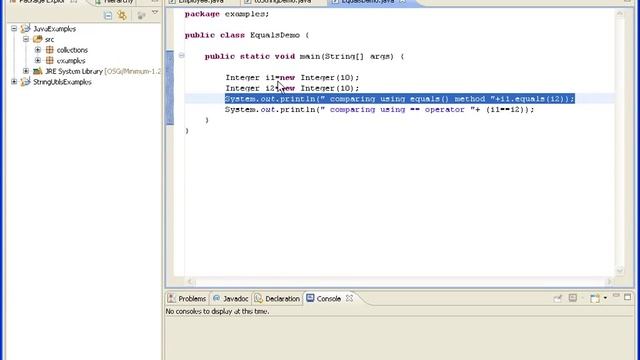Expand the collections package
This screenshot has height=360, width=640.
(x=38, y=50)
